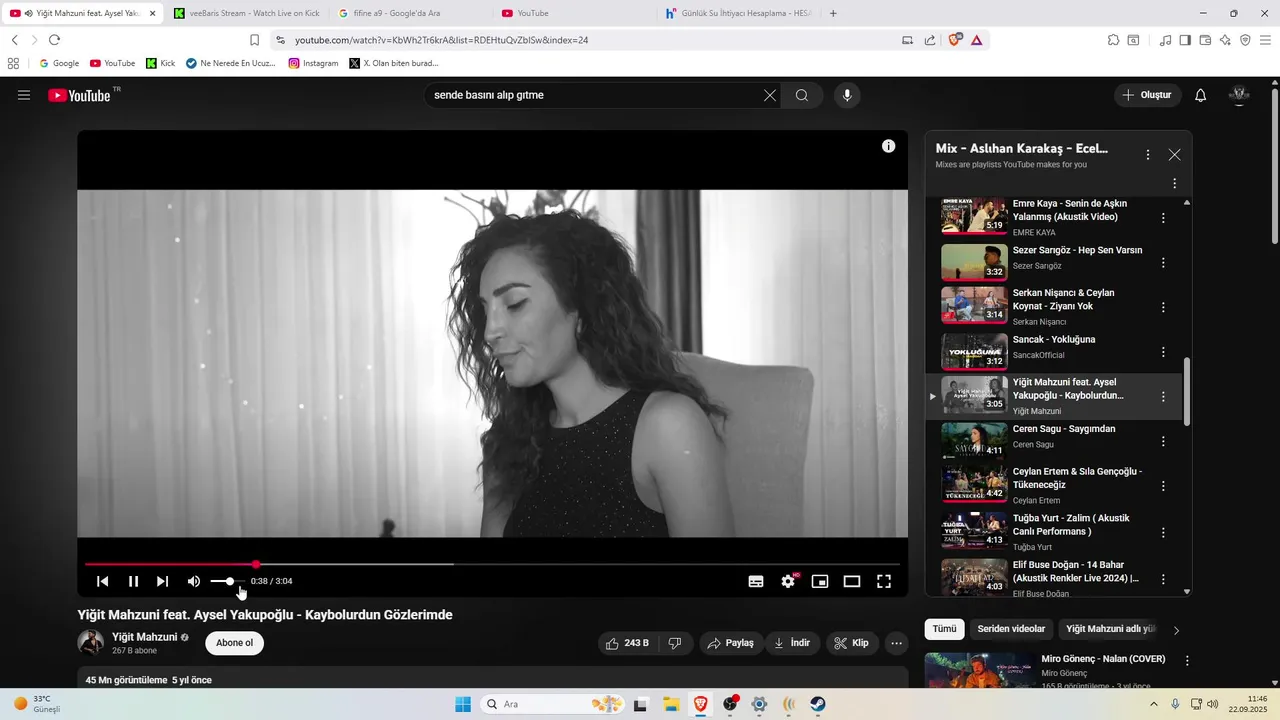Open a new browser tab

[833, 13]
